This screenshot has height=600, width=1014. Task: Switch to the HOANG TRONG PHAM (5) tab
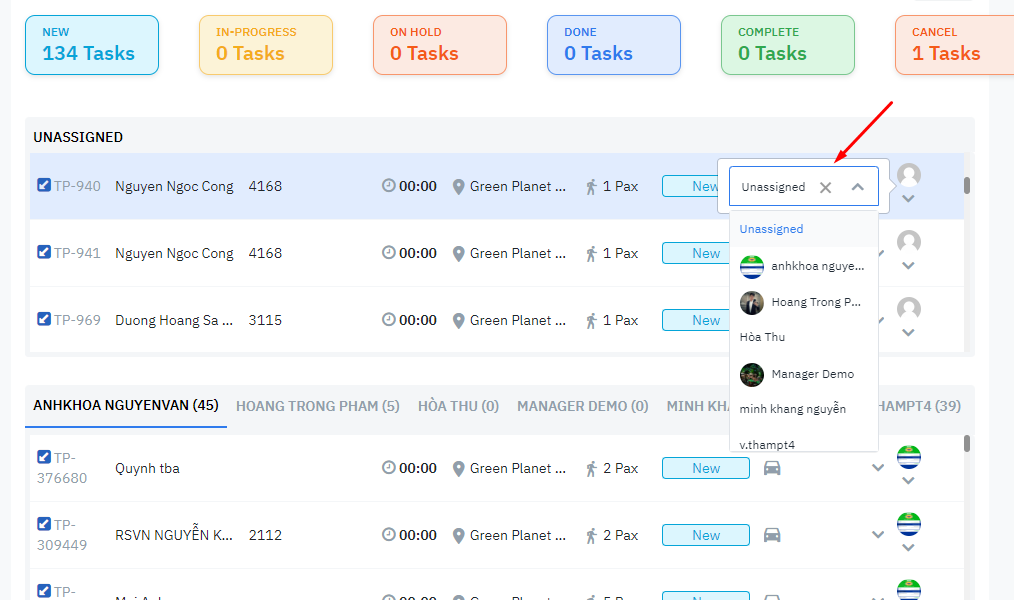[x=317, y=406]
